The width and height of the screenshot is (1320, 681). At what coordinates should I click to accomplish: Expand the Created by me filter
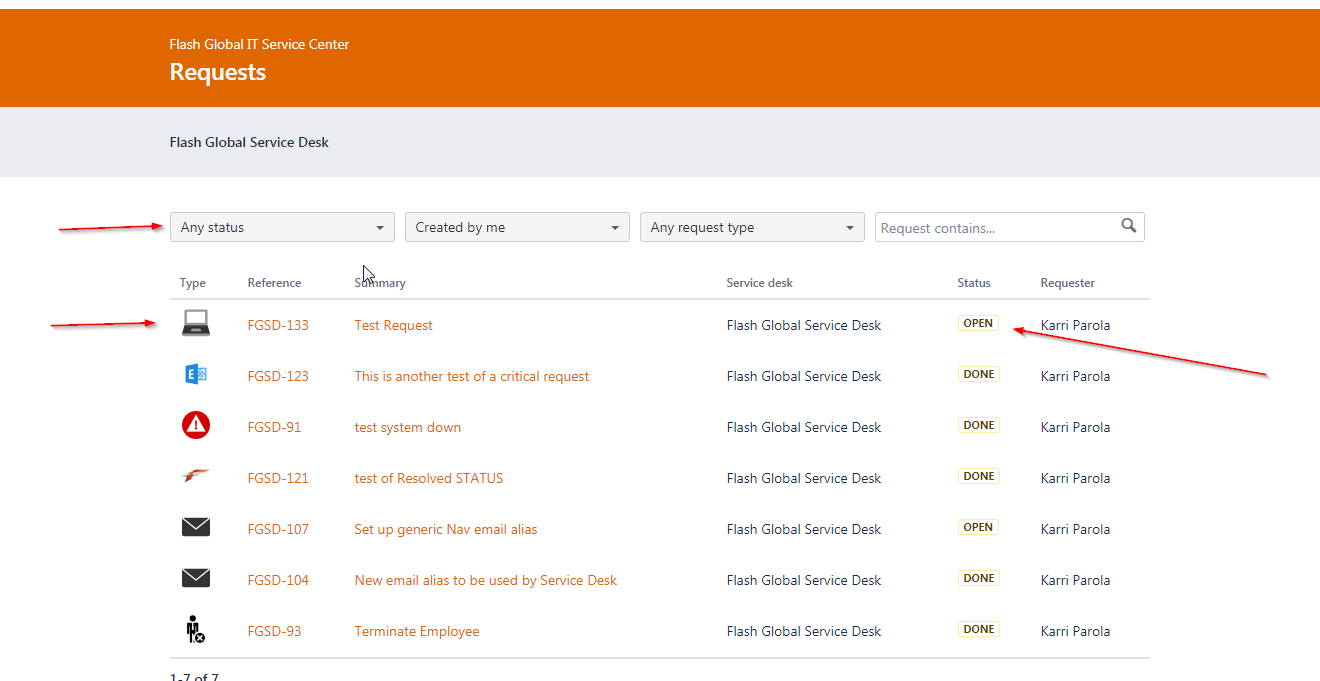(517, 227)
